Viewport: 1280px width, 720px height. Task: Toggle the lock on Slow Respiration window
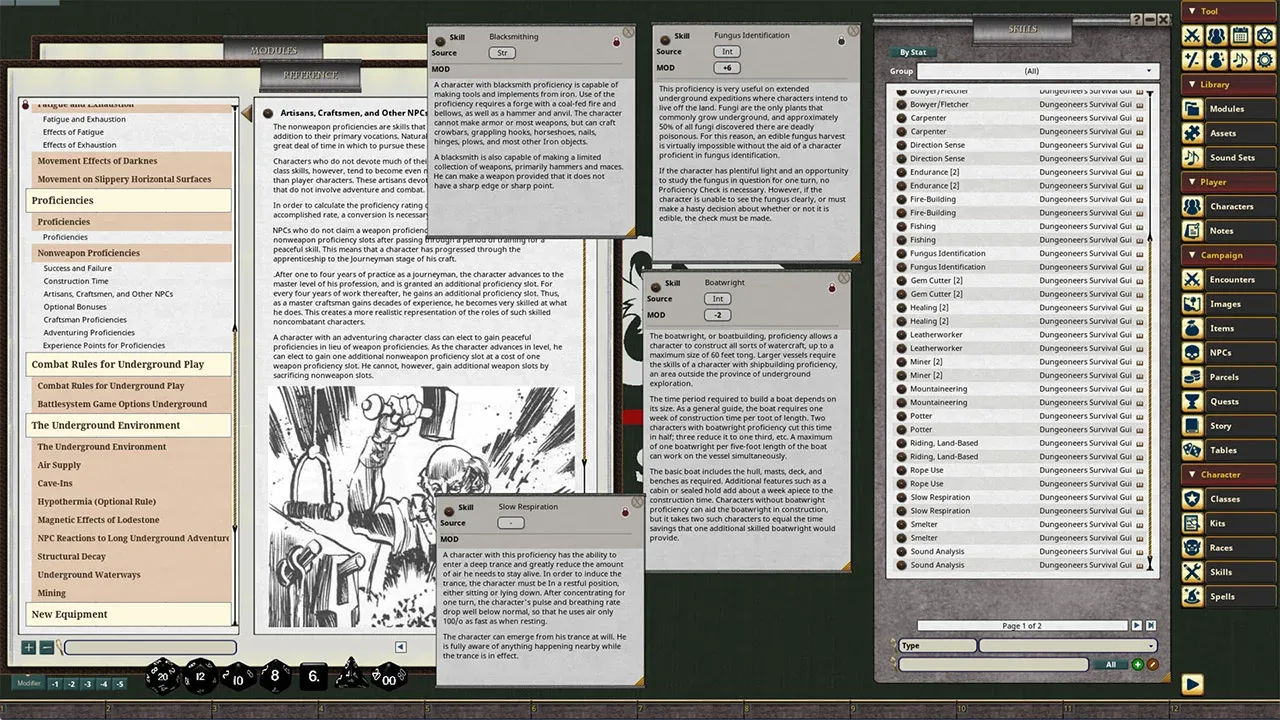pyautogui.click(x=625, y=510)
